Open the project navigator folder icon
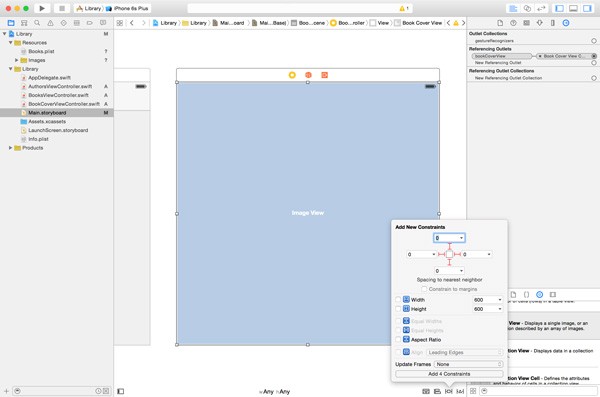The width and height of the screenshot is (600, 397). [11, 23]
